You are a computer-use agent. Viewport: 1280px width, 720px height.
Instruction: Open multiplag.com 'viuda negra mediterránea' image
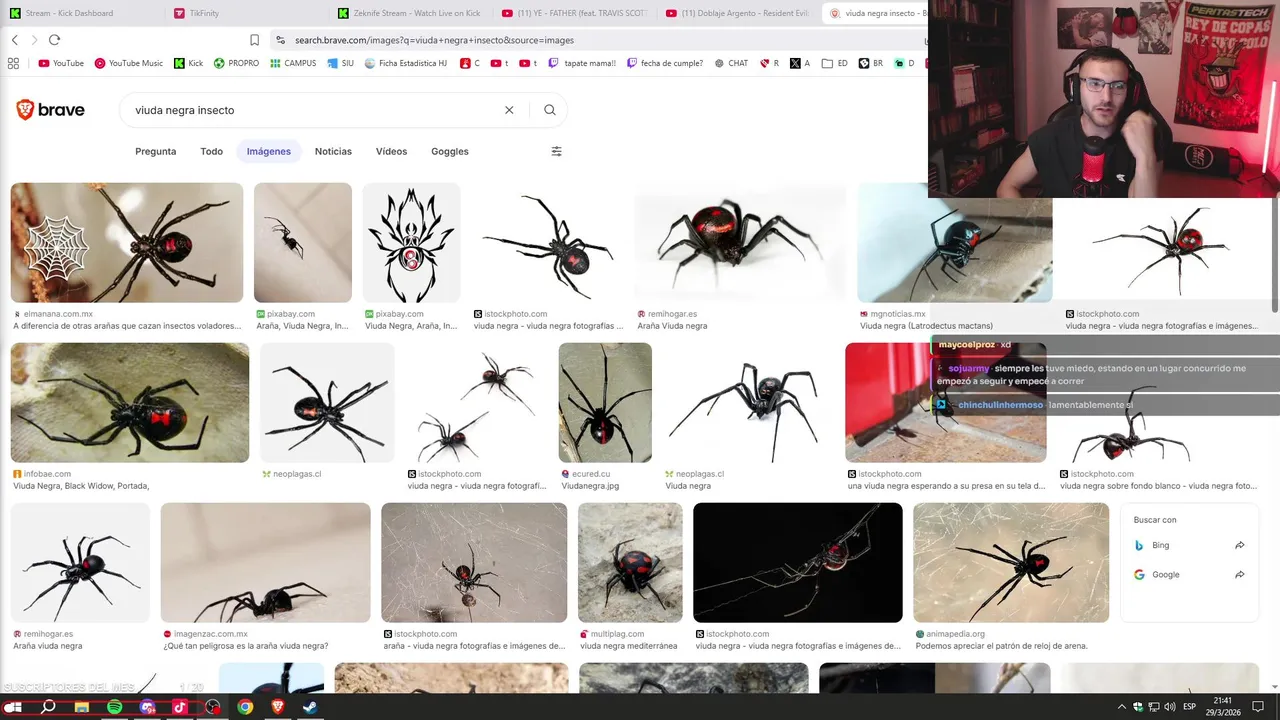pyautogui.click(x=630, y=562)
